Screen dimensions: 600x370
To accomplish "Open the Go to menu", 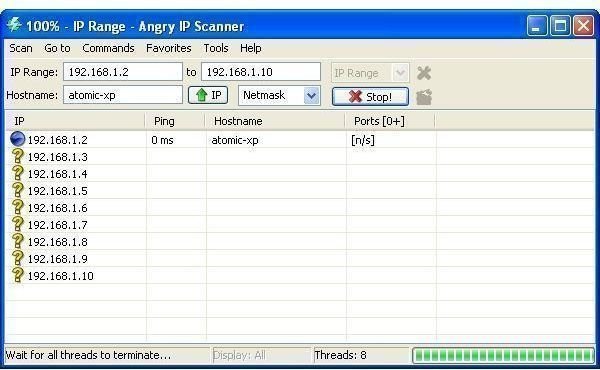I will [57, 48].
